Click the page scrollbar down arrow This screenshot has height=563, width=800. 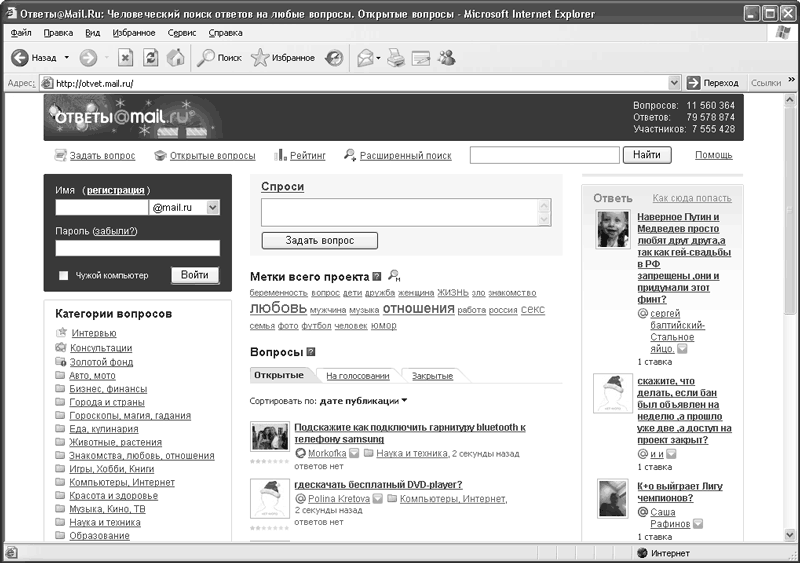pos(790,535)
